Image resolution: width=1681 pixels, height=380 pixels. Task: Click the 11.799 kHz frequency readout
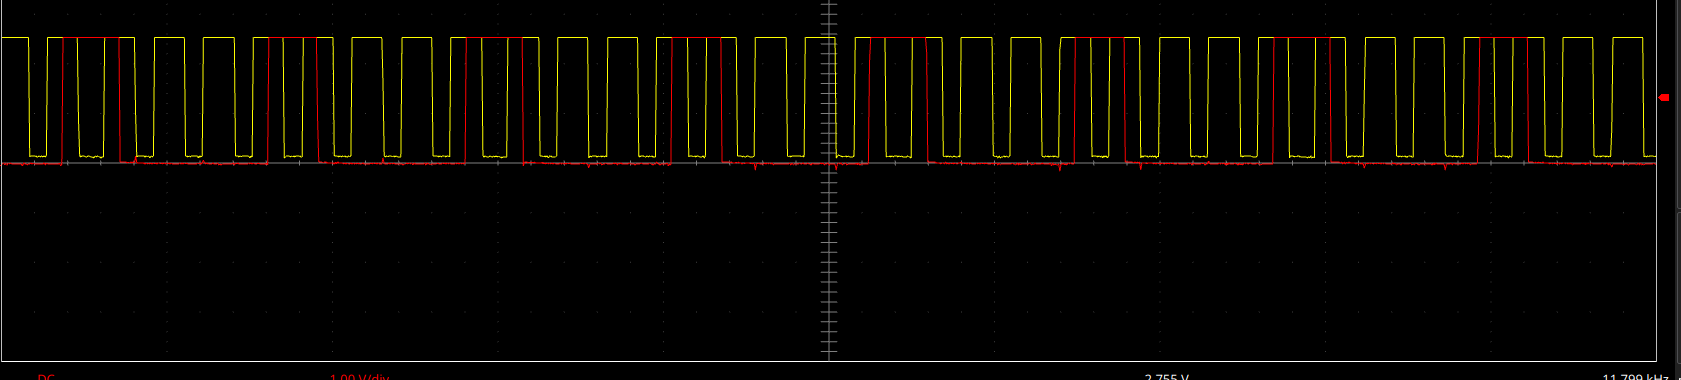click(1635, 376)
